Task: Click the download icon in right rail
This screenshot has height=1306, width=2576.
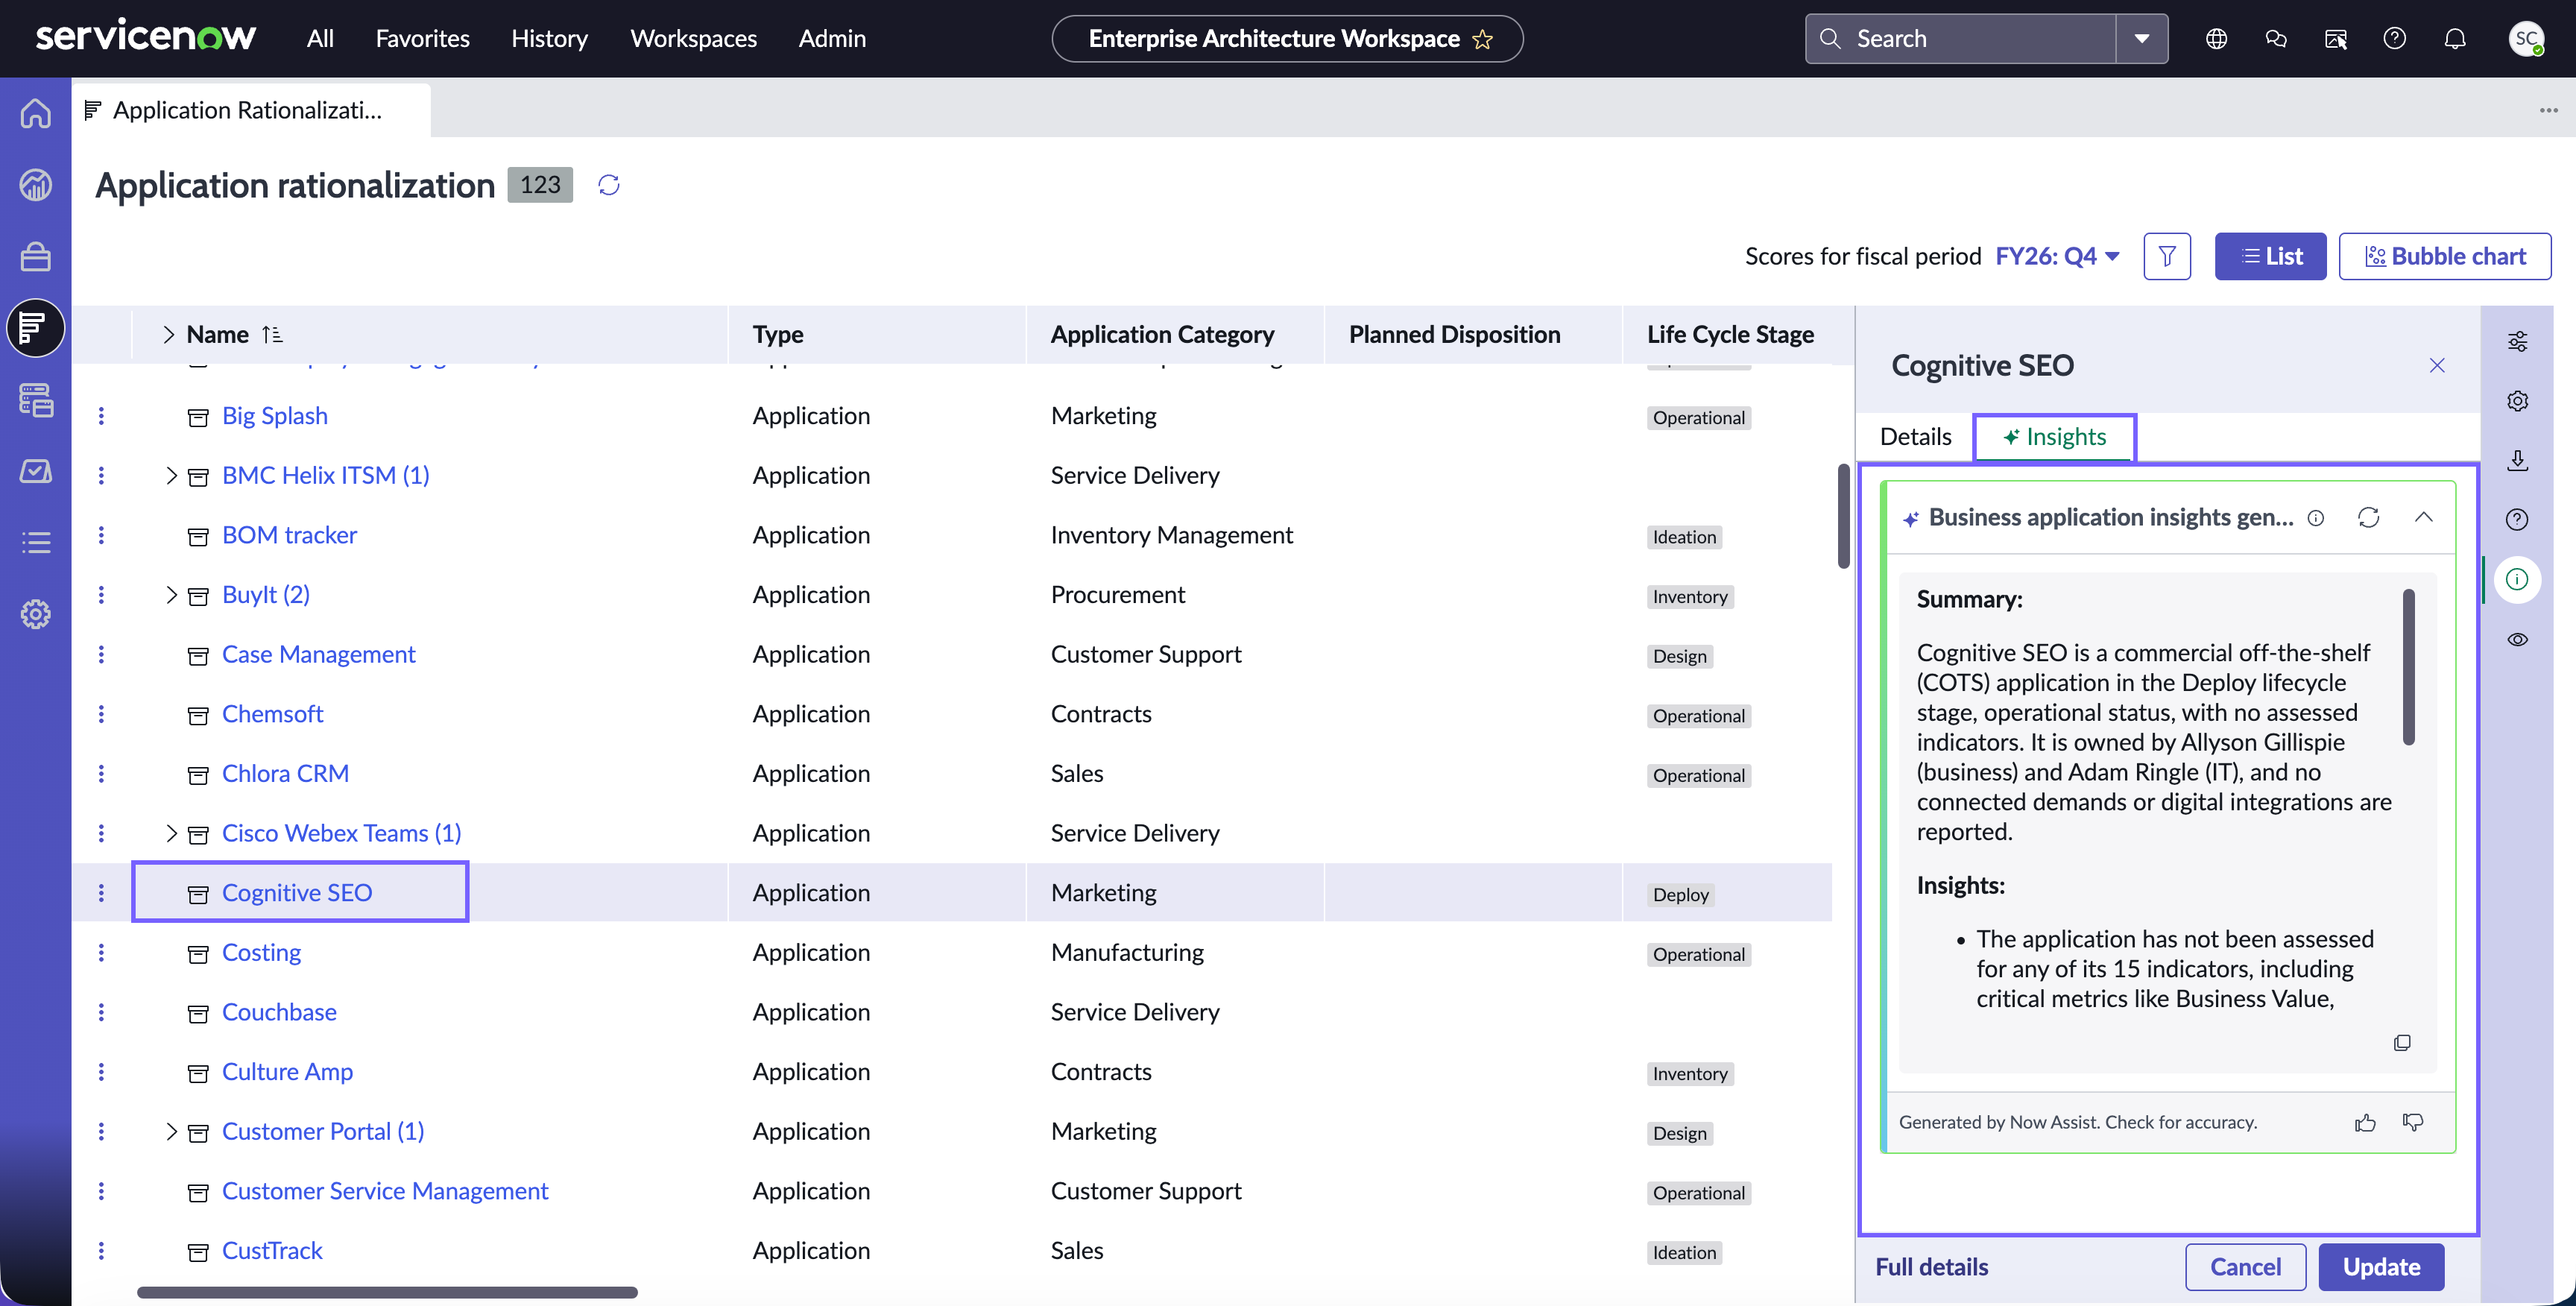Action: 2517,460
